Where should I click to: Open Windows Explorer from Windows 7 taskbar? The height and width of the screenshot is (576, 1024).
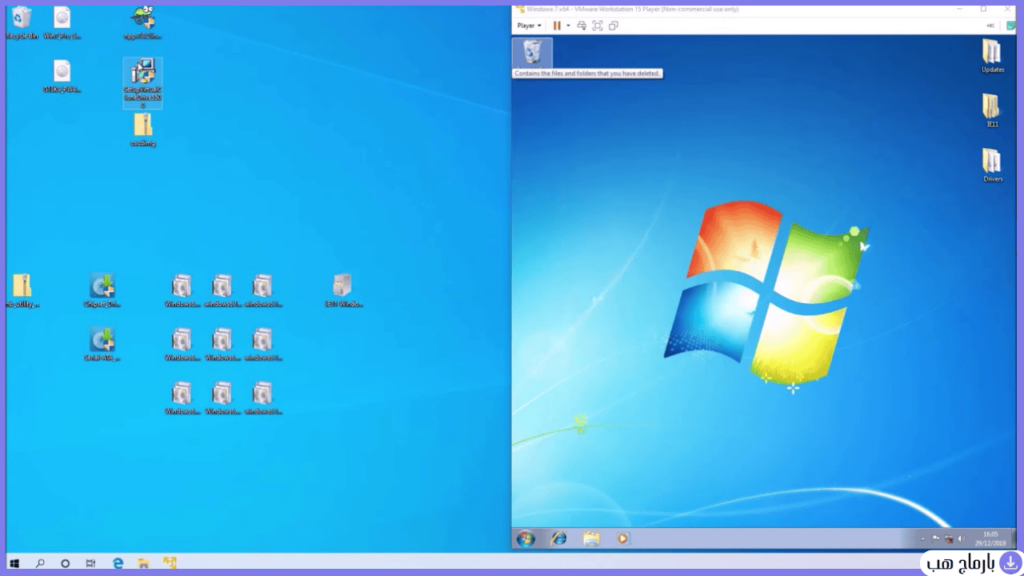tap(591, 538)
